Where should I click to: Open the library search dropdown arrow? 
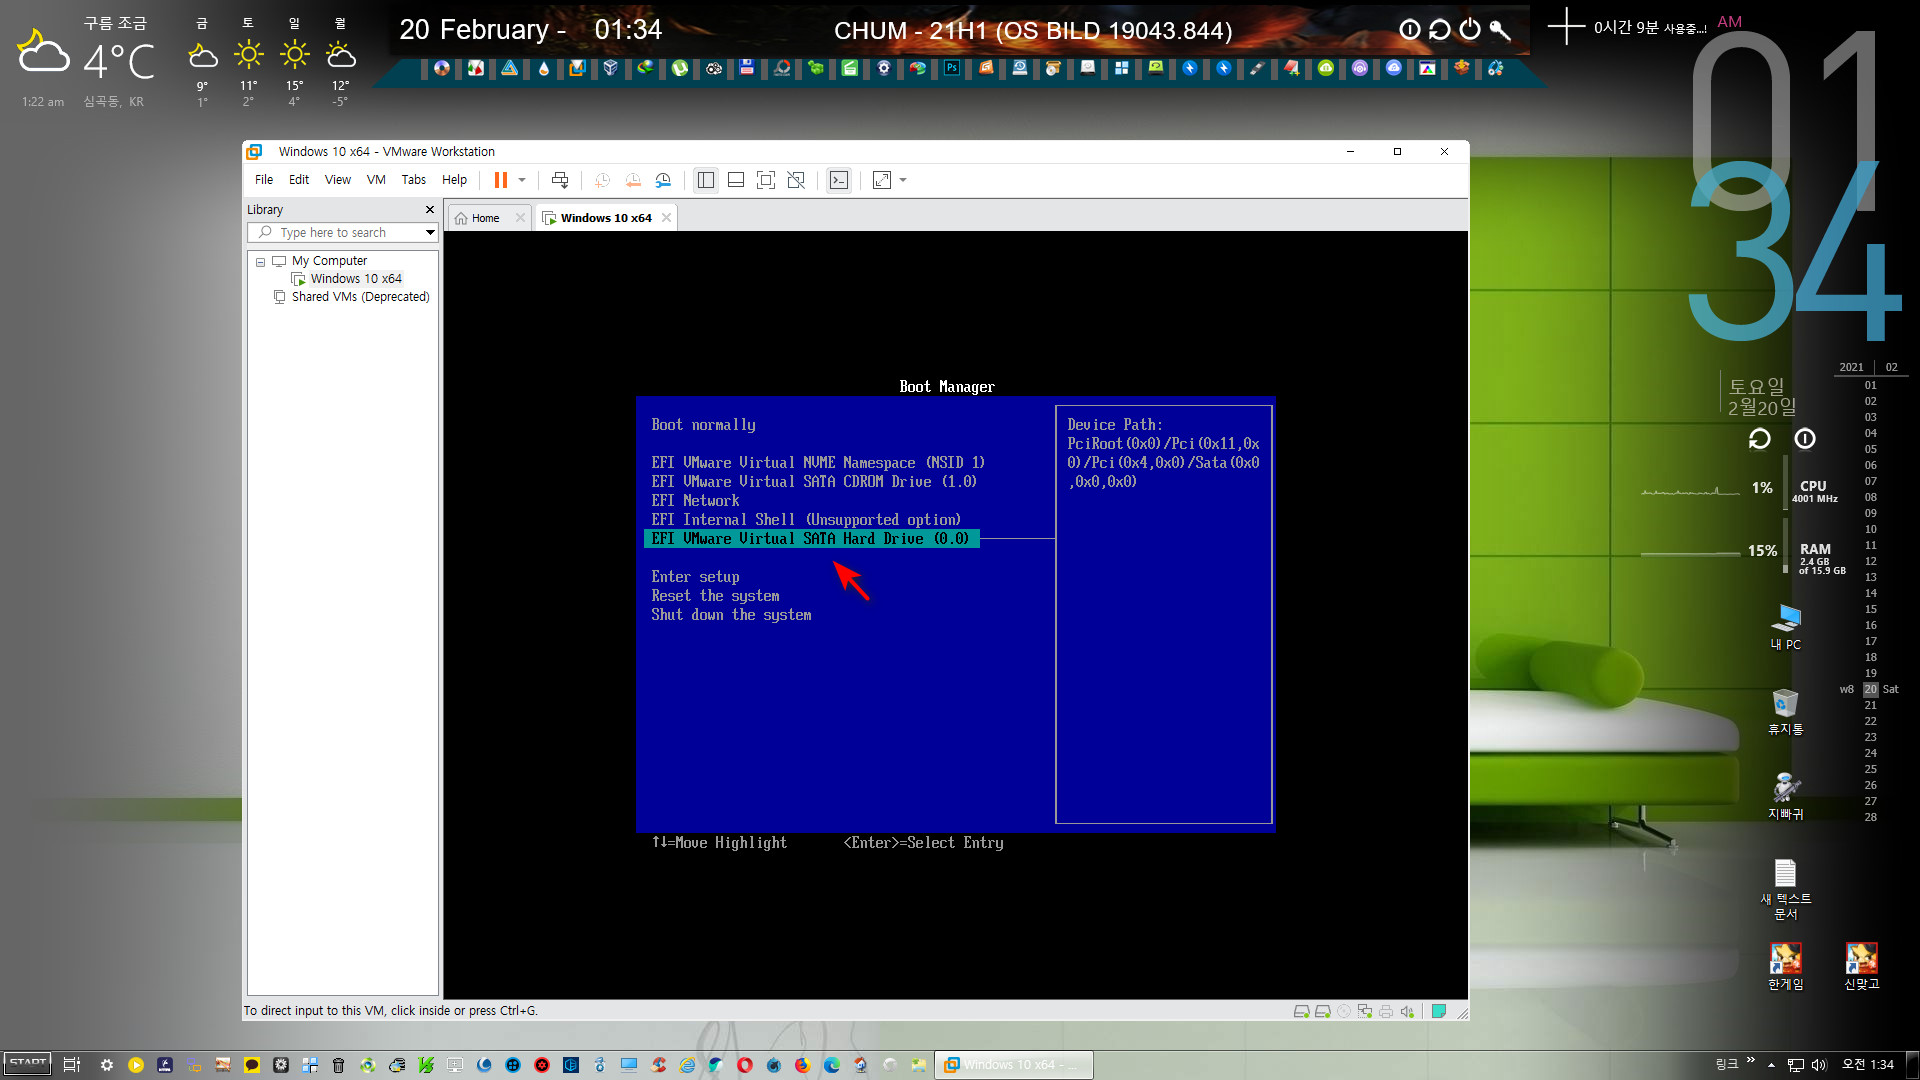tap(431, 233)
